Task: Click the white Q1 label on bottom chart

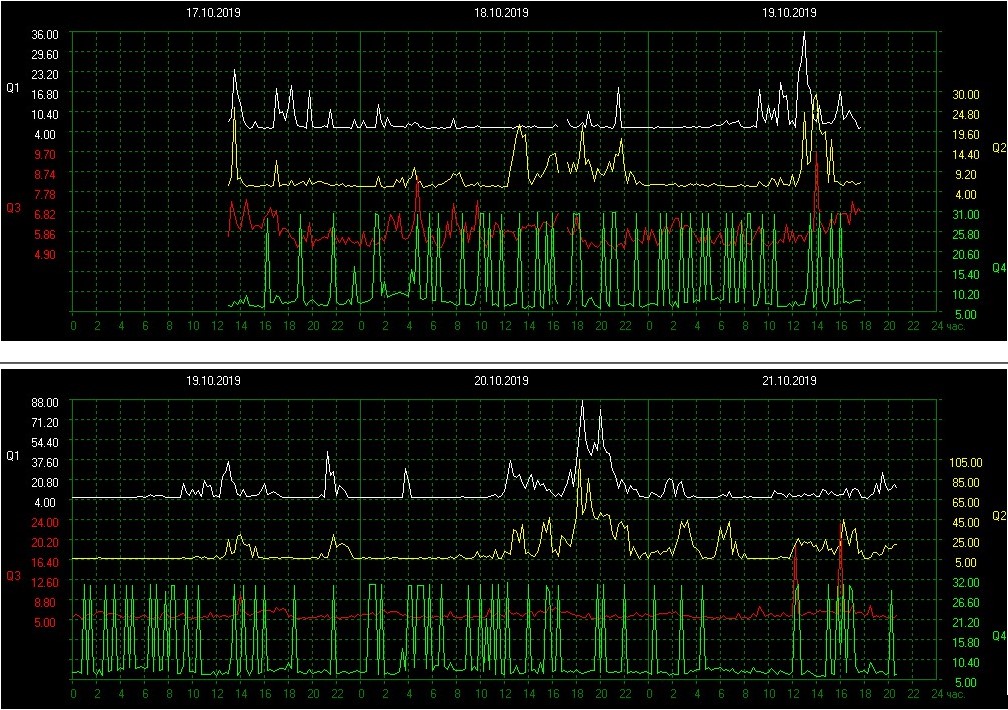Action: pyautogui.click(x=13, y=456)
